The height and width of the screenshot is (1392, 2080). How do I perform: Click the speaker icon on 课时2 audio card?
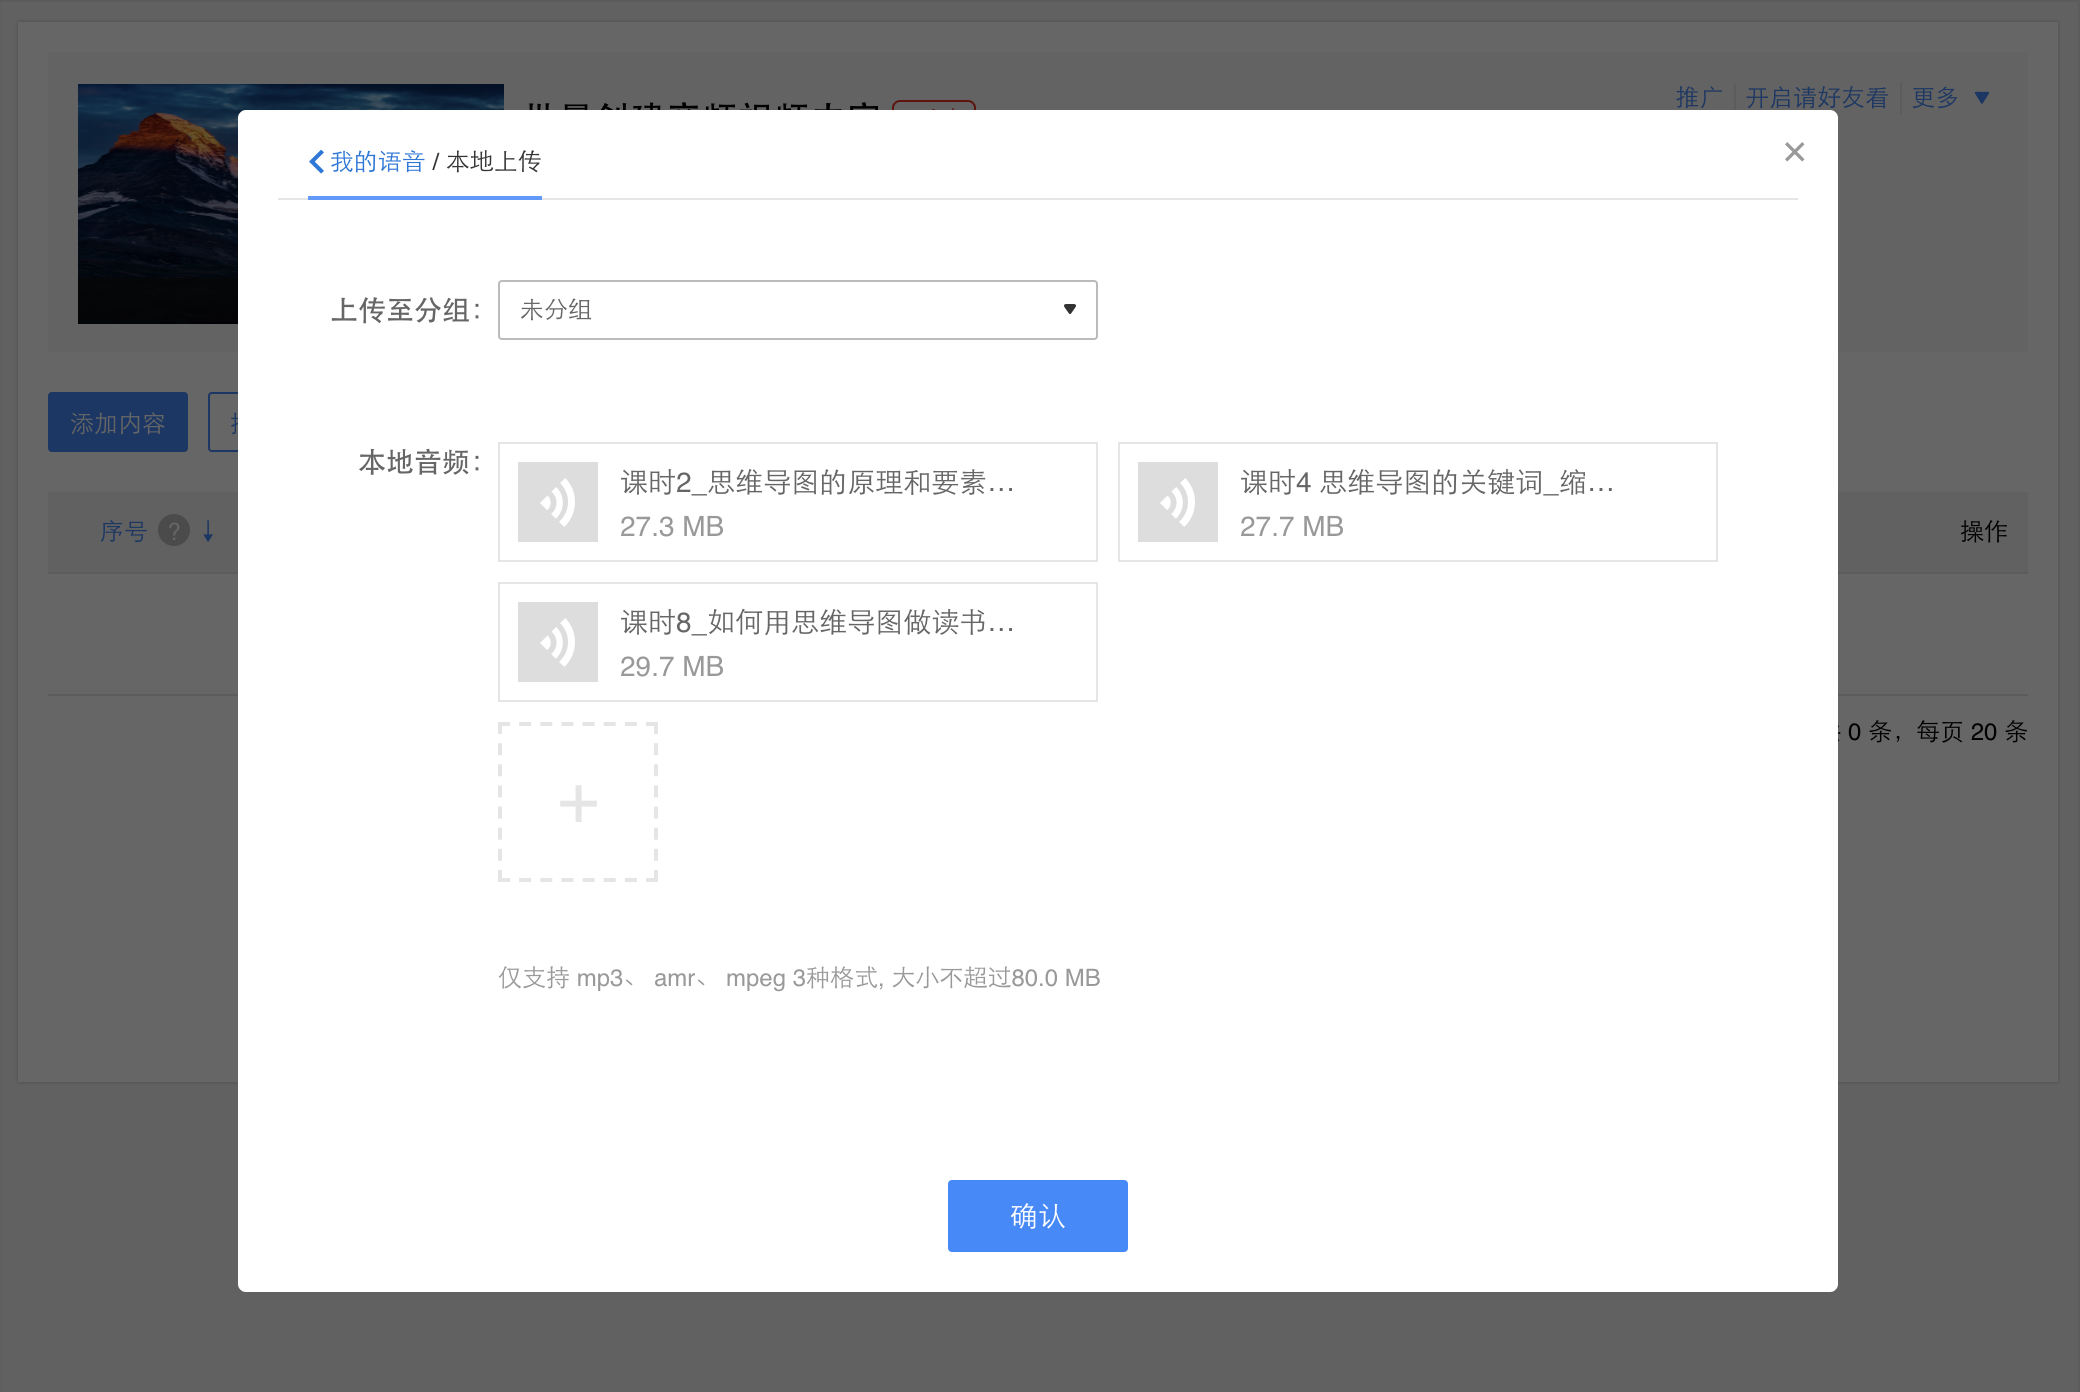[557, 501]
